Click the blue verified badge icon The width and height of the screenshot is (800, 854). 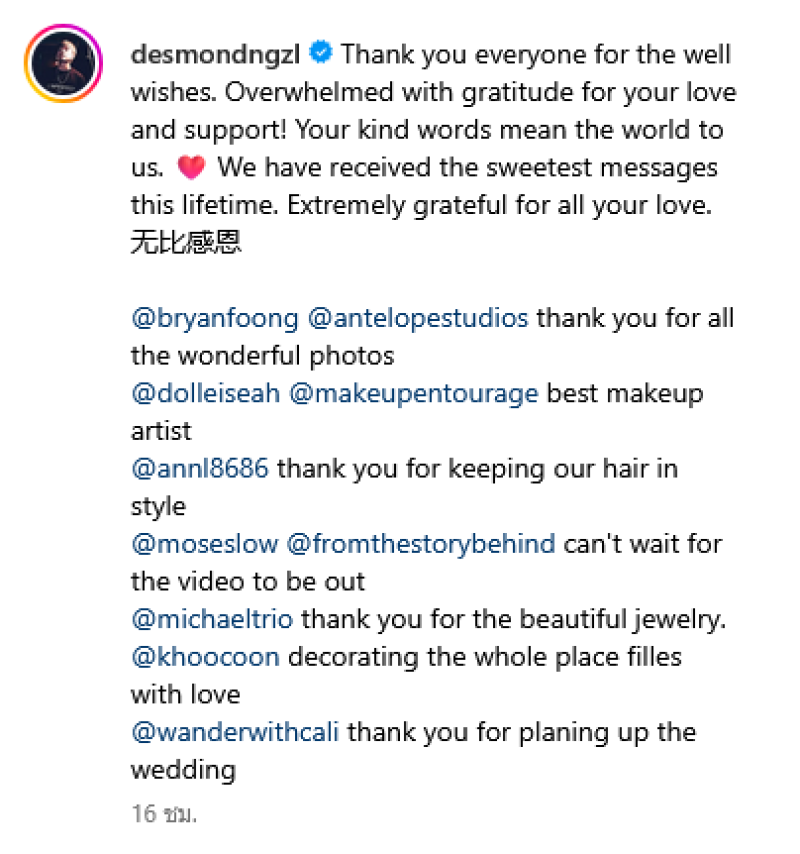pyautogui.click(x=321, y=53)
